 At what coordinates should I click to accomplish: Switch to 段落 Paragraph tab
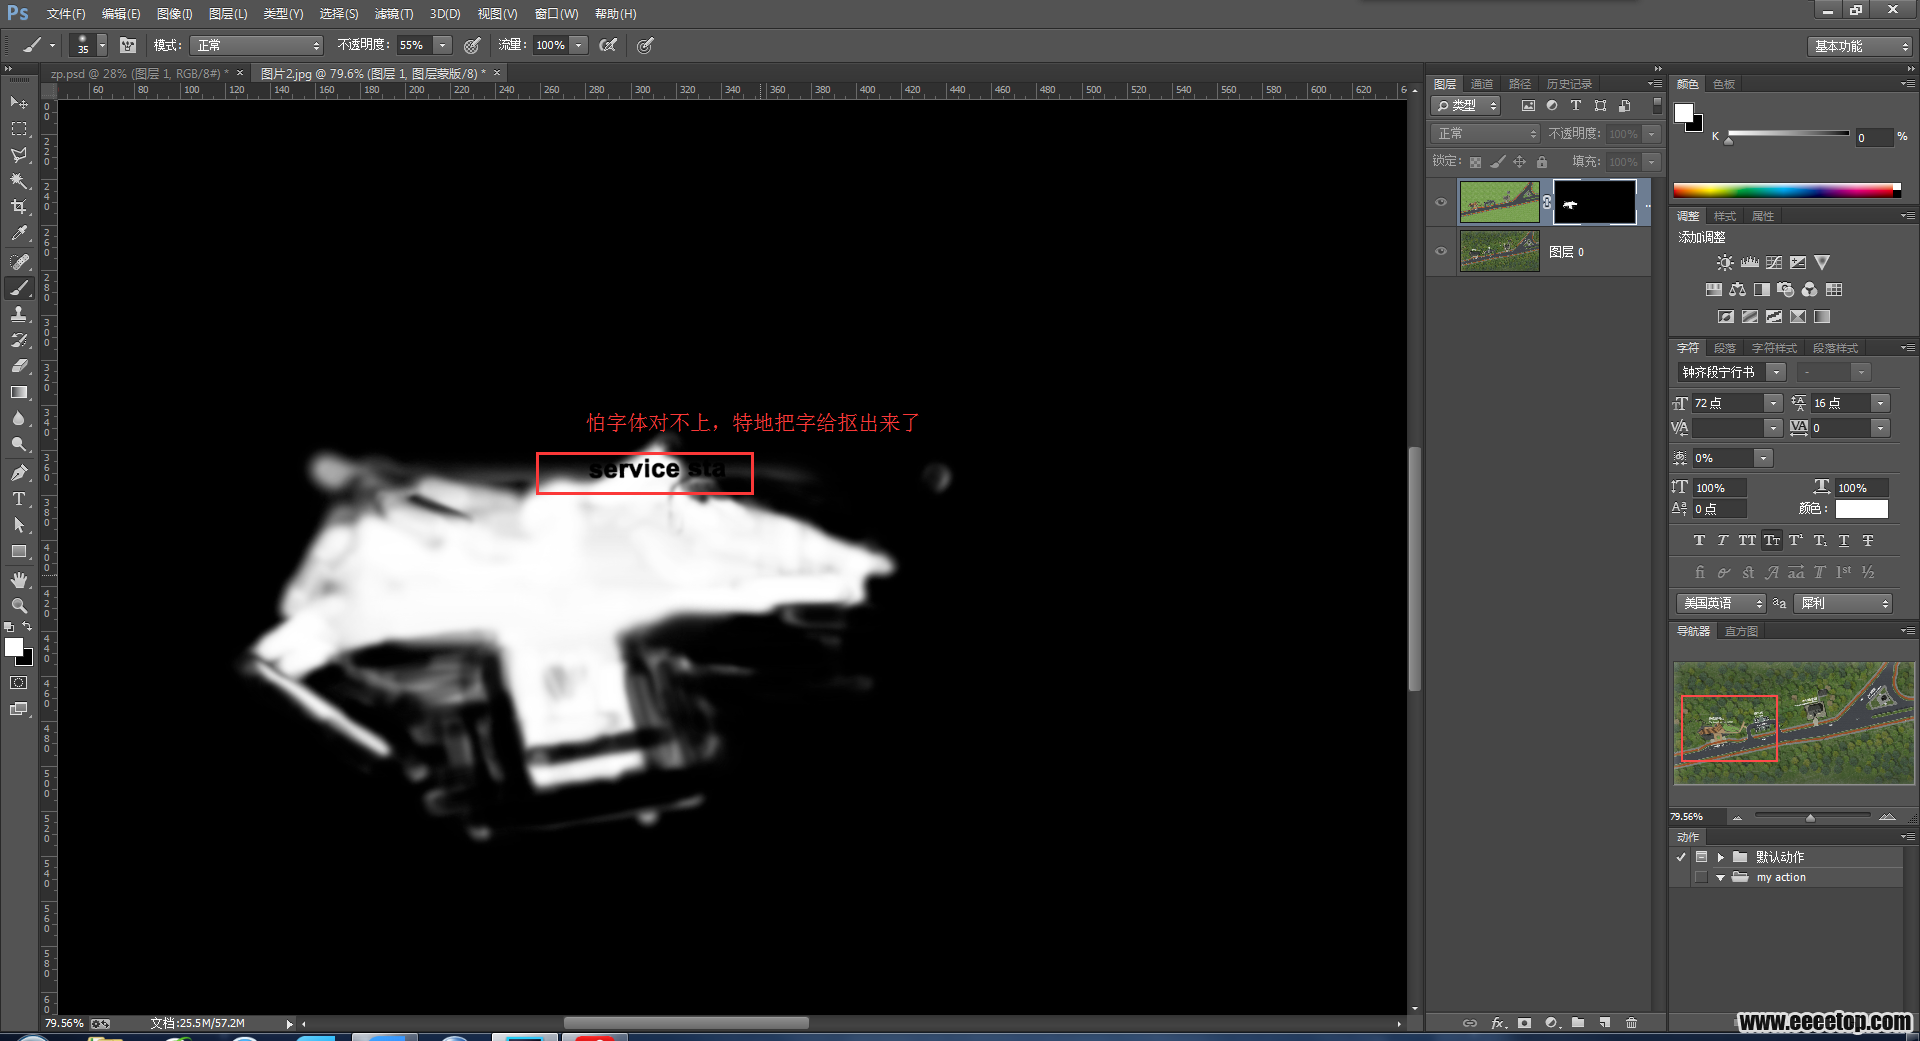1725,348
